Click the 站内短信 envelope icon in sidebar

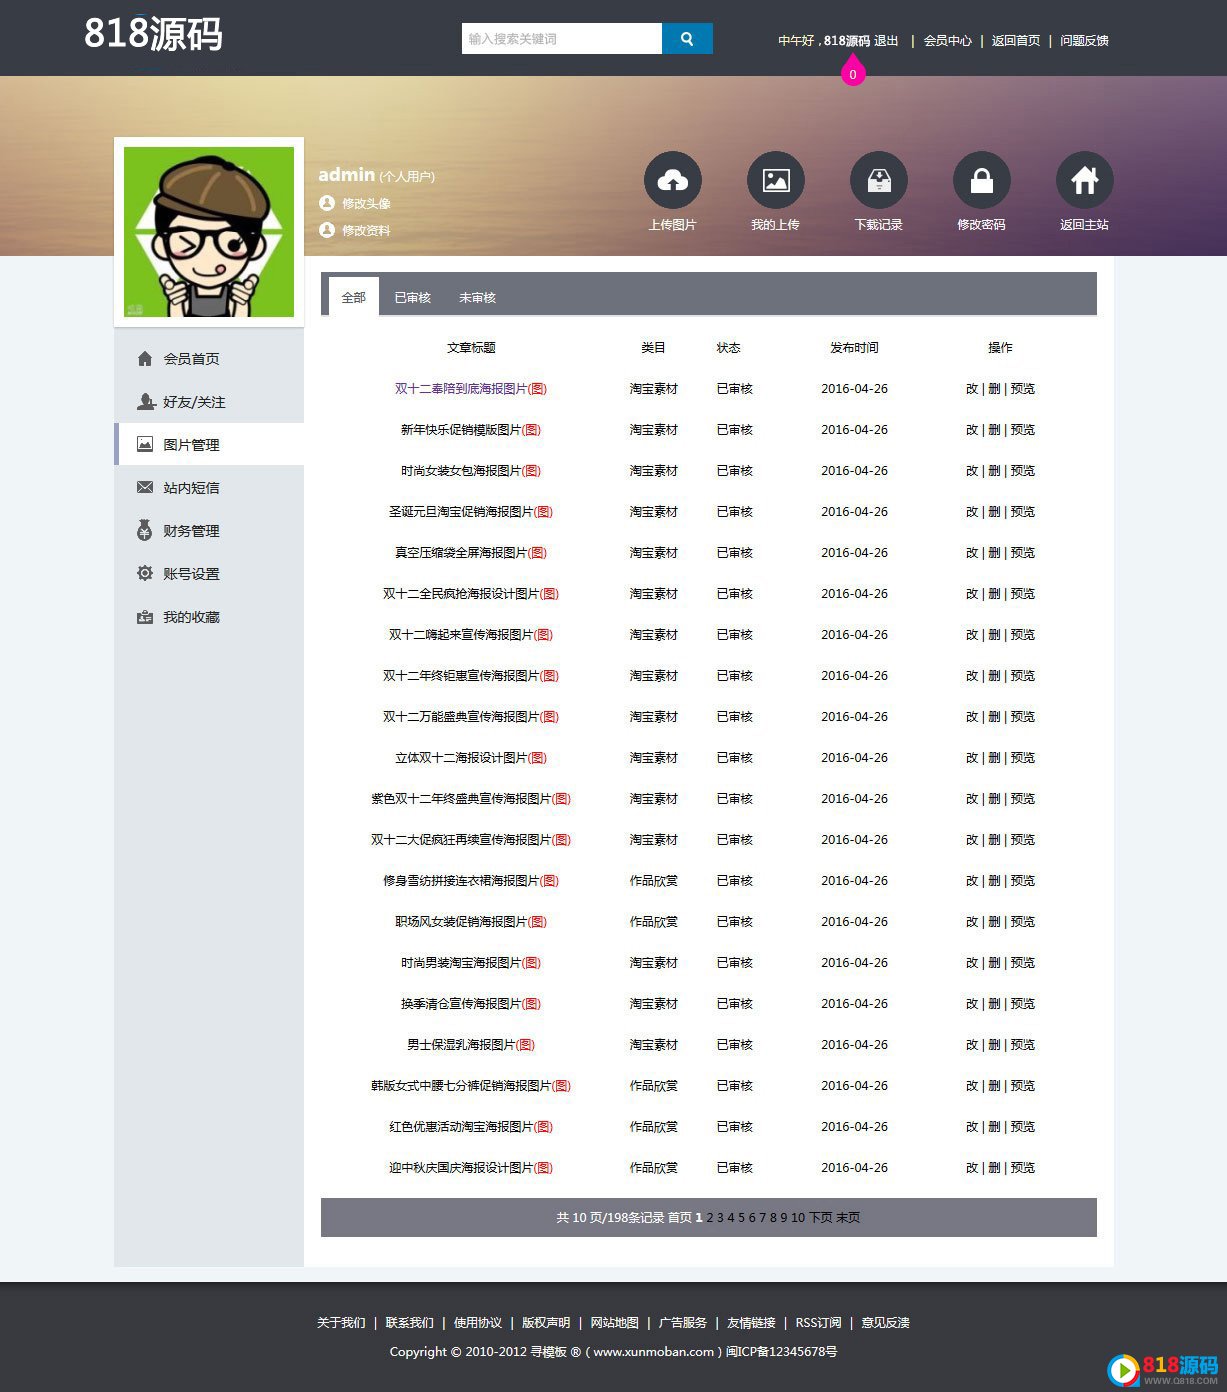pyautogui.click(x=145, y=487)
